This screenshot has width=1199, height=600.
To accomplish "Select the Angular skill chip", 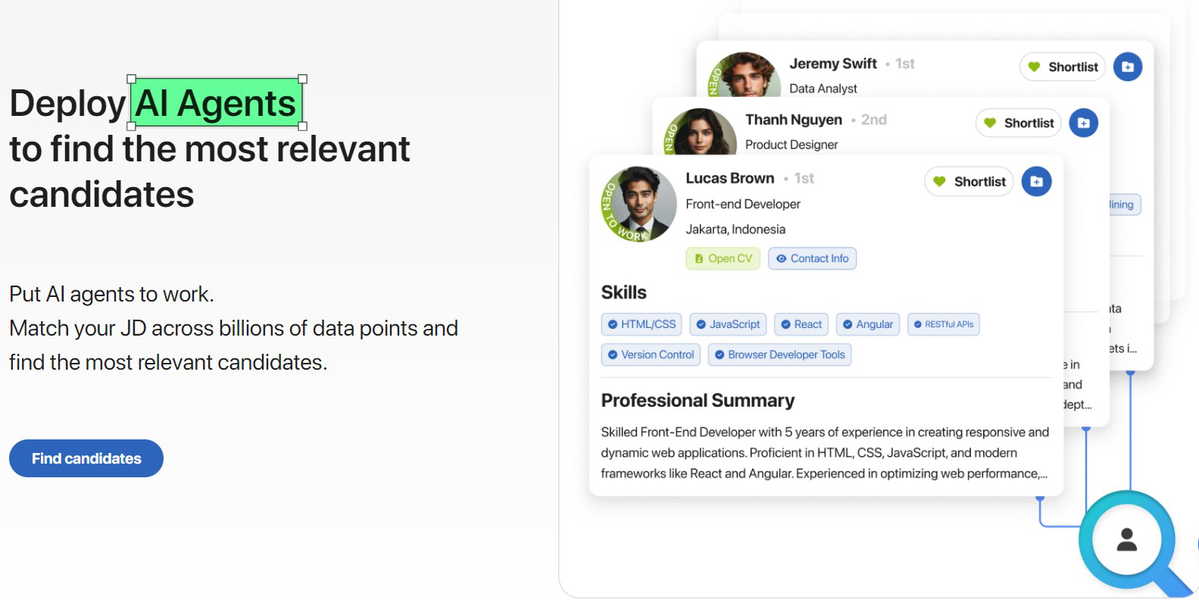I will point(868,324).
